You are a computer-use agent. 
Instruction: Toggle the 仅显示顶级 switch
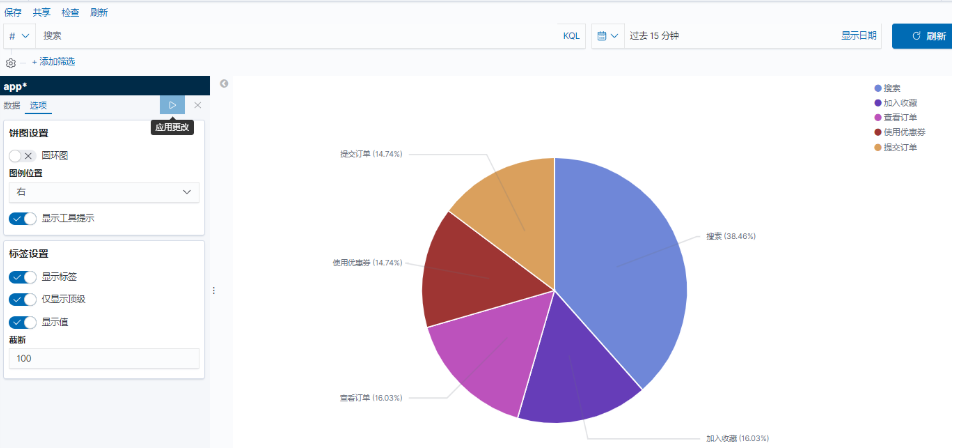[22, 299]
